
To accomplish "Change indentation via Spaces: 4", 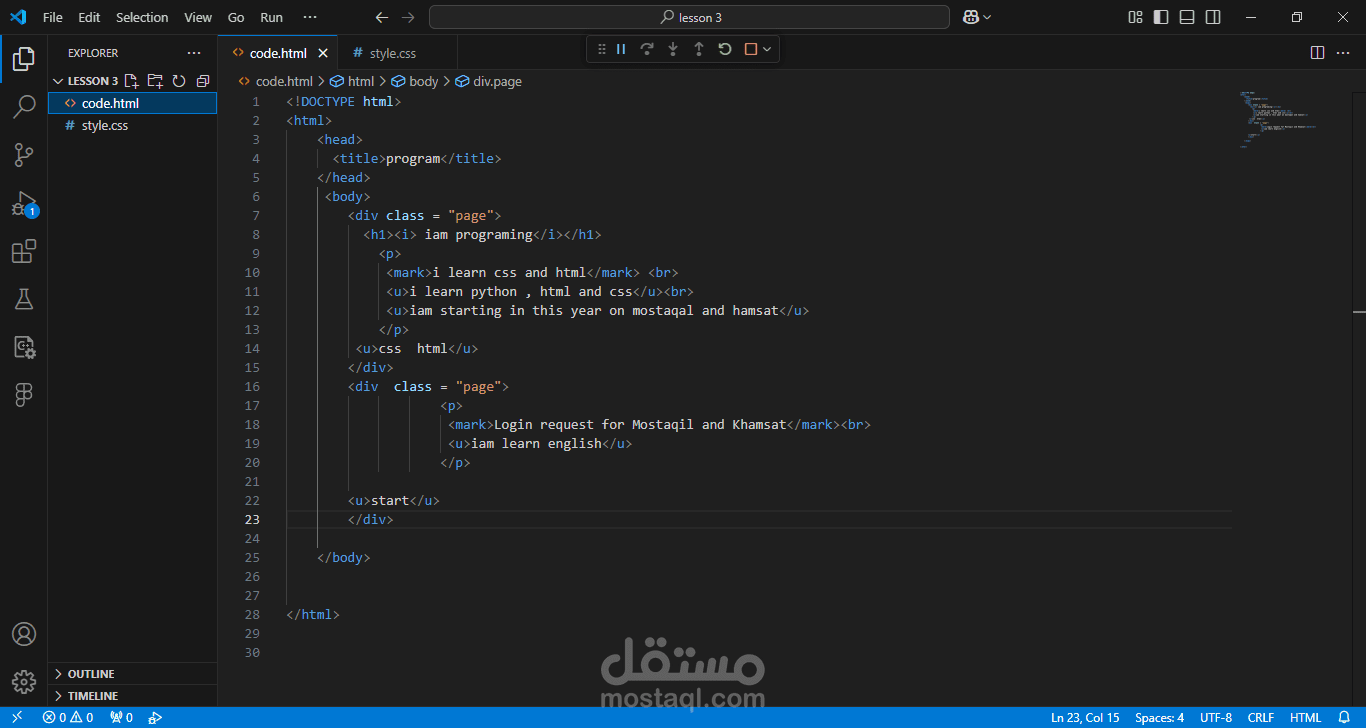I will (x=1159, y=717).
